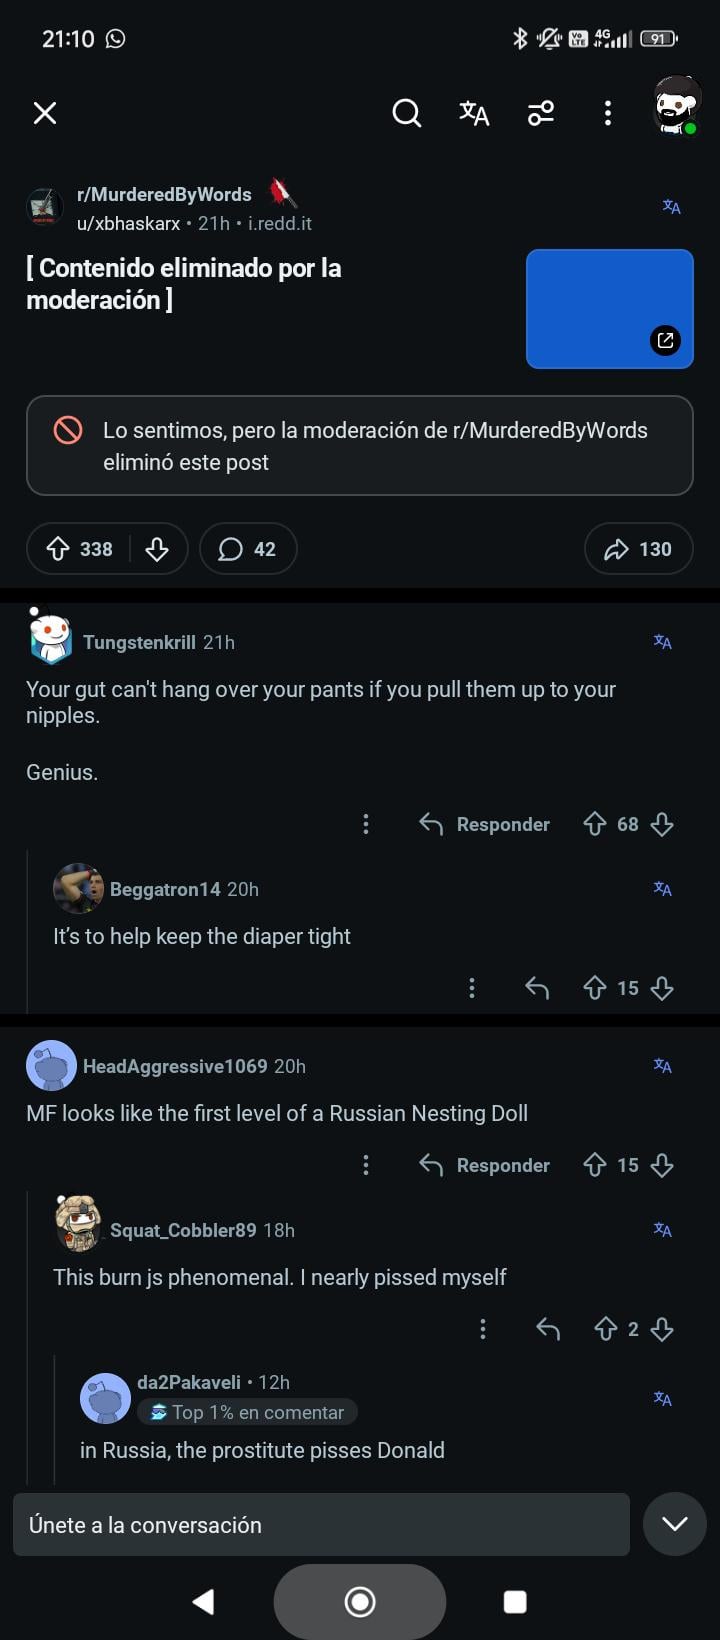Share the post via 130 share button

coord(638,549)
